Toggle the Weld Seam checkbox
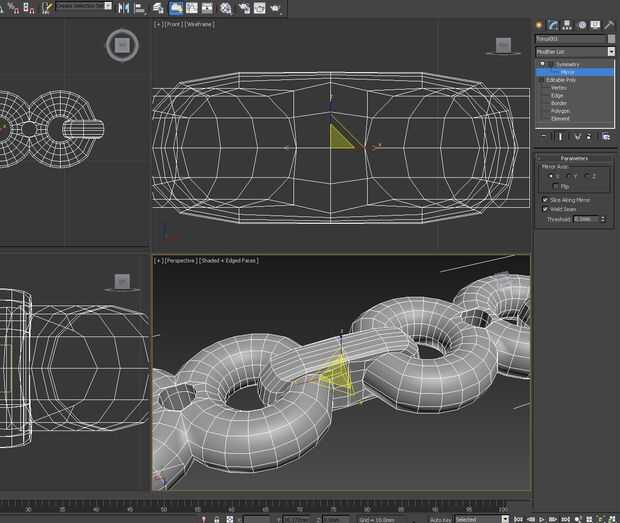 coord(545,209)
